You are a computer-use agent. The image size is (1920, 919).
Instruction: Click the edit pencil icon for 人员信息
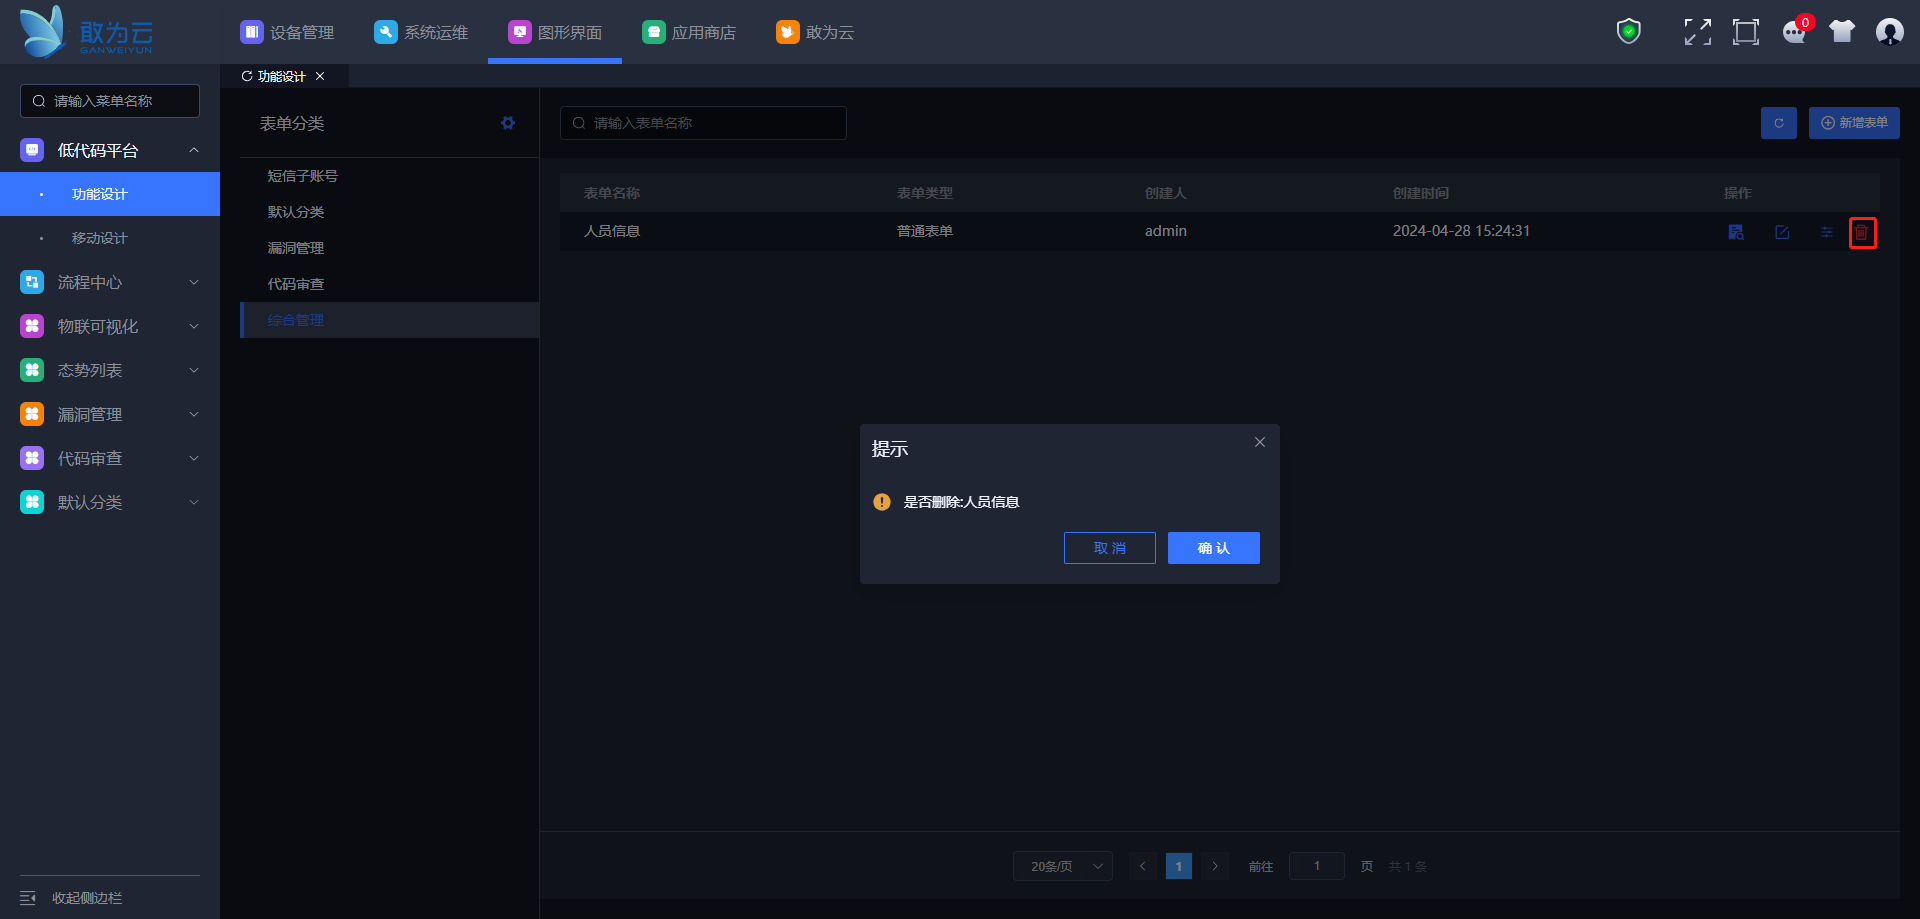tap(1782, 232)
